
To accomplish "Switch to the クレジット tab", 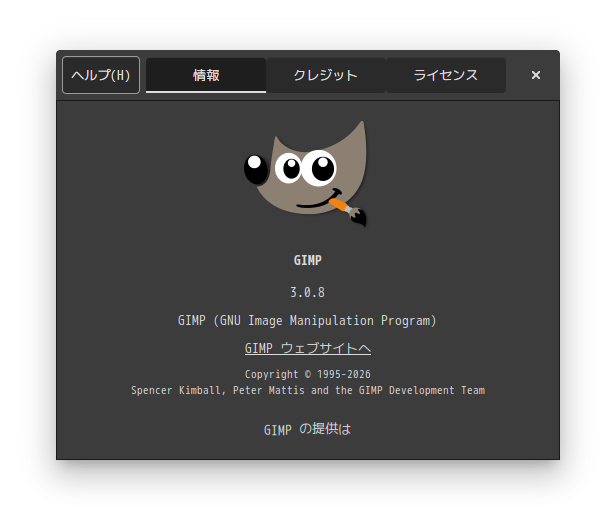I will pos(326,75).
